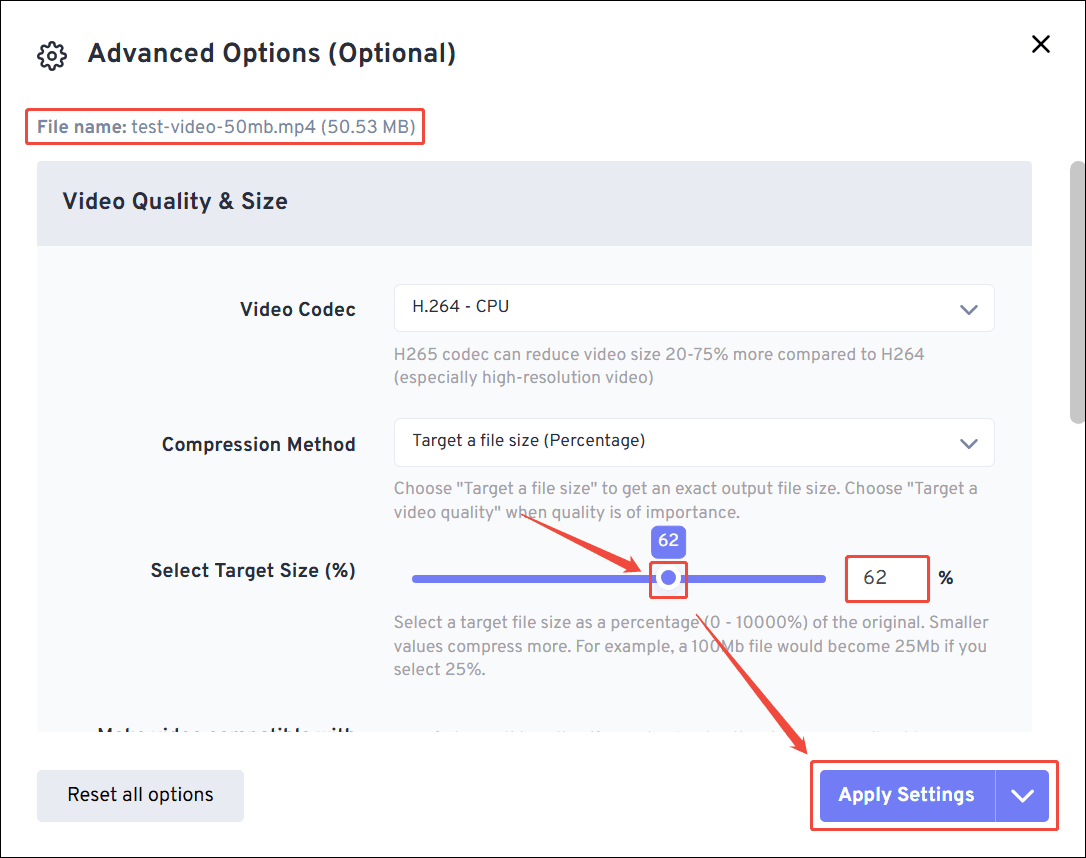Click the file name test-video-50mb.mp4 text
Screen dimensions: 1086x858
coord(224,127)
